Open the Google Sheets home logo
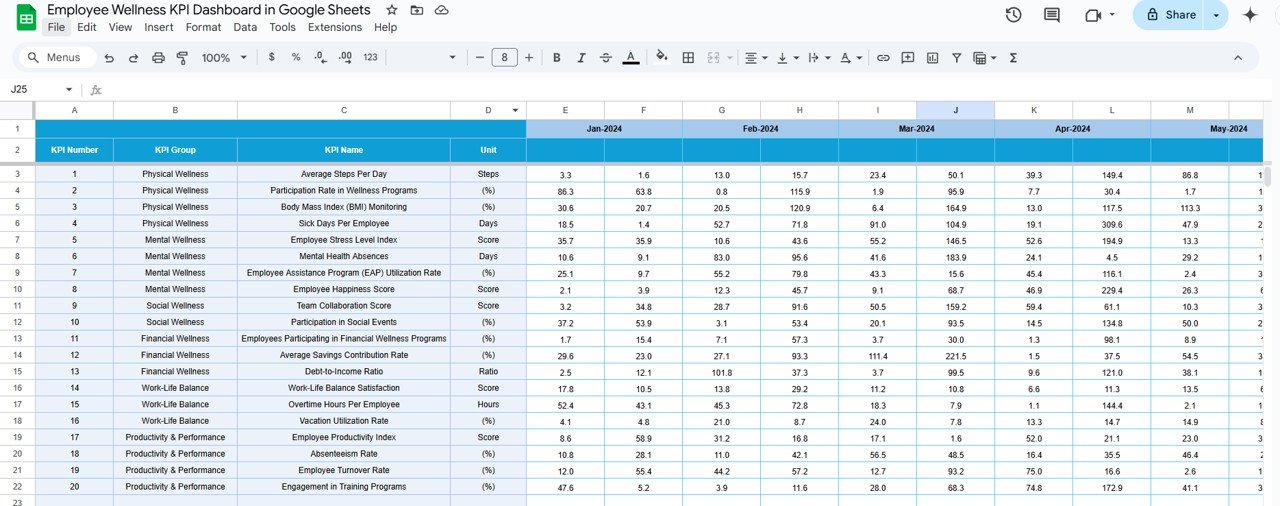1280x506 pixels. point(27,17)
